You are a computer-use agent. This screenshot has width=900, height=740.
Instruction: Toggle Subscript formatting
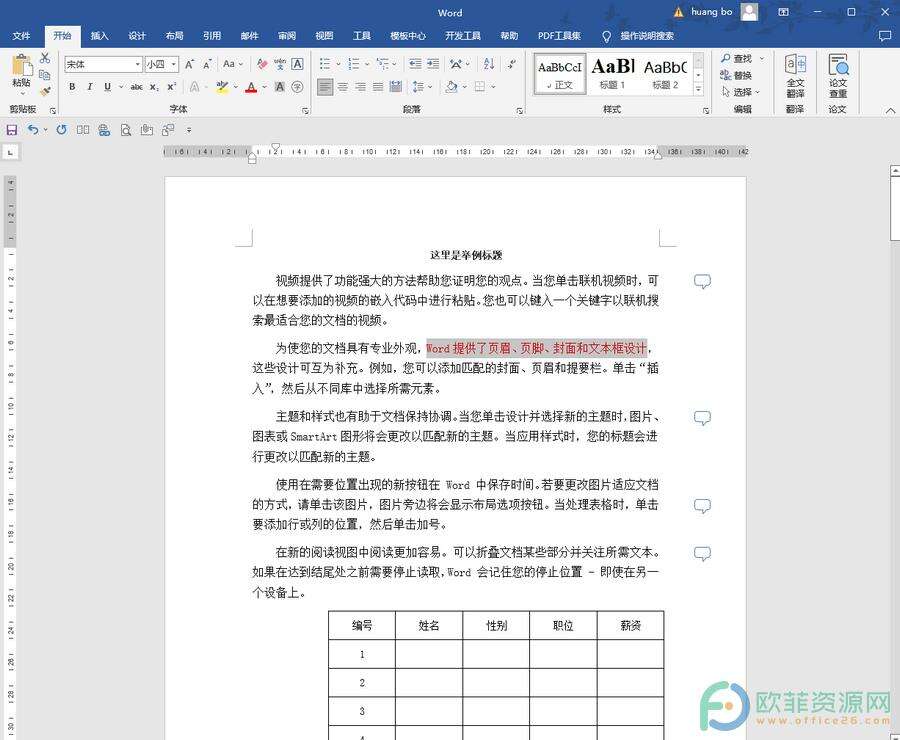154,87
